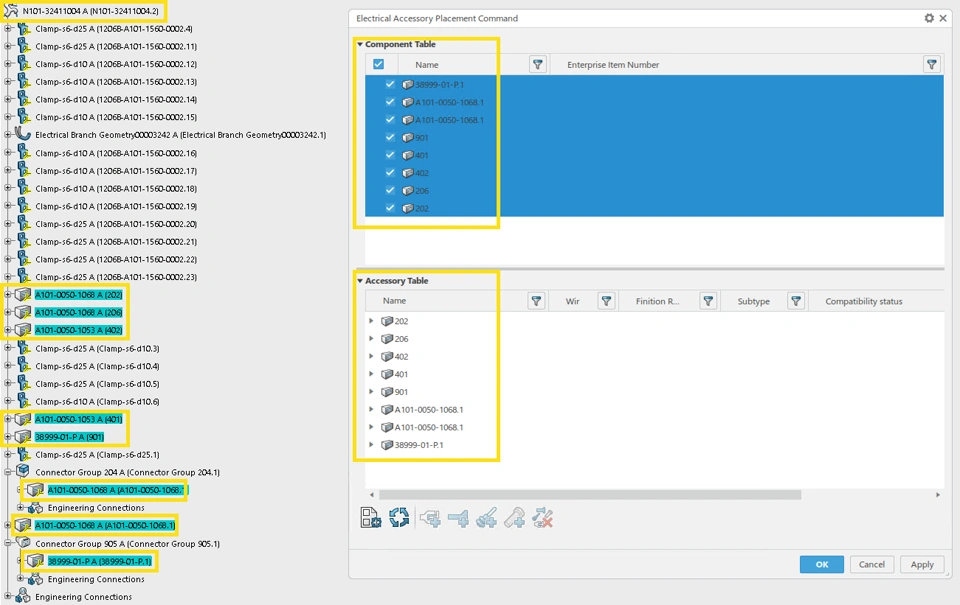Image resolution: width=960 pixels, height=605 pixels.
Task: Click the scrollbar left arrow in Accessory Table
Action: point(372,495)
